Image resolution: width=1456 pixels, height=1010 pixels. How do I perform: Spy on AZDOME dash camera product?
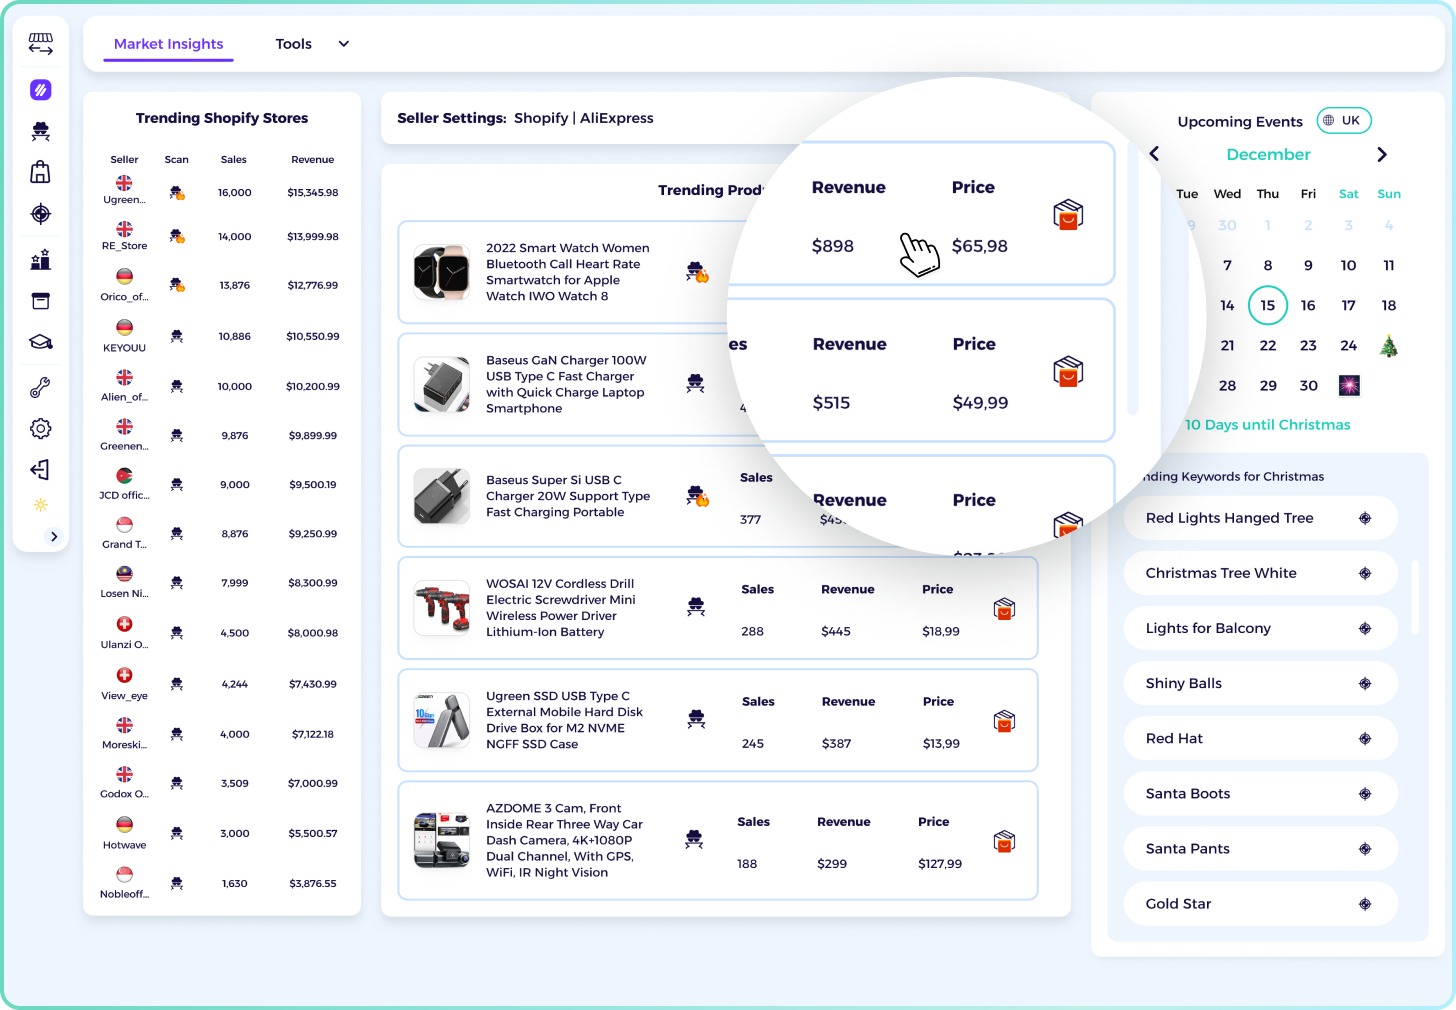pyautogui.click(x=694, y=839)
